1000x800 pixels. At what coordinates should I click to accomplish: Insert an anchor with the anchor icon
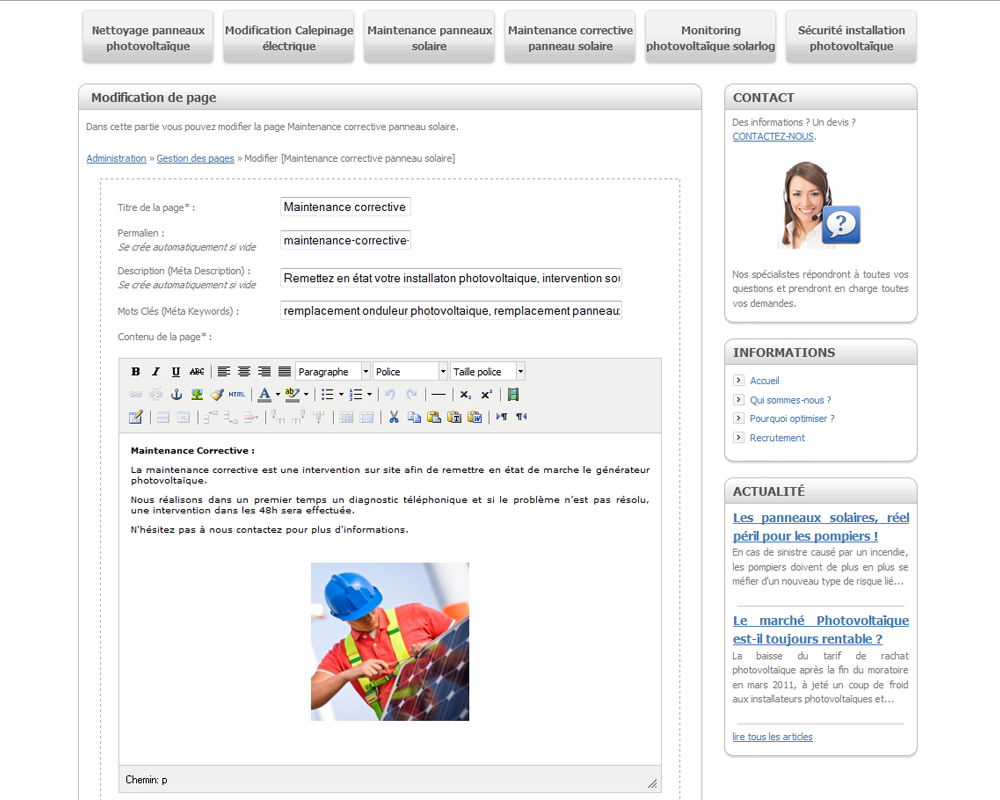(x=177, y=395)
